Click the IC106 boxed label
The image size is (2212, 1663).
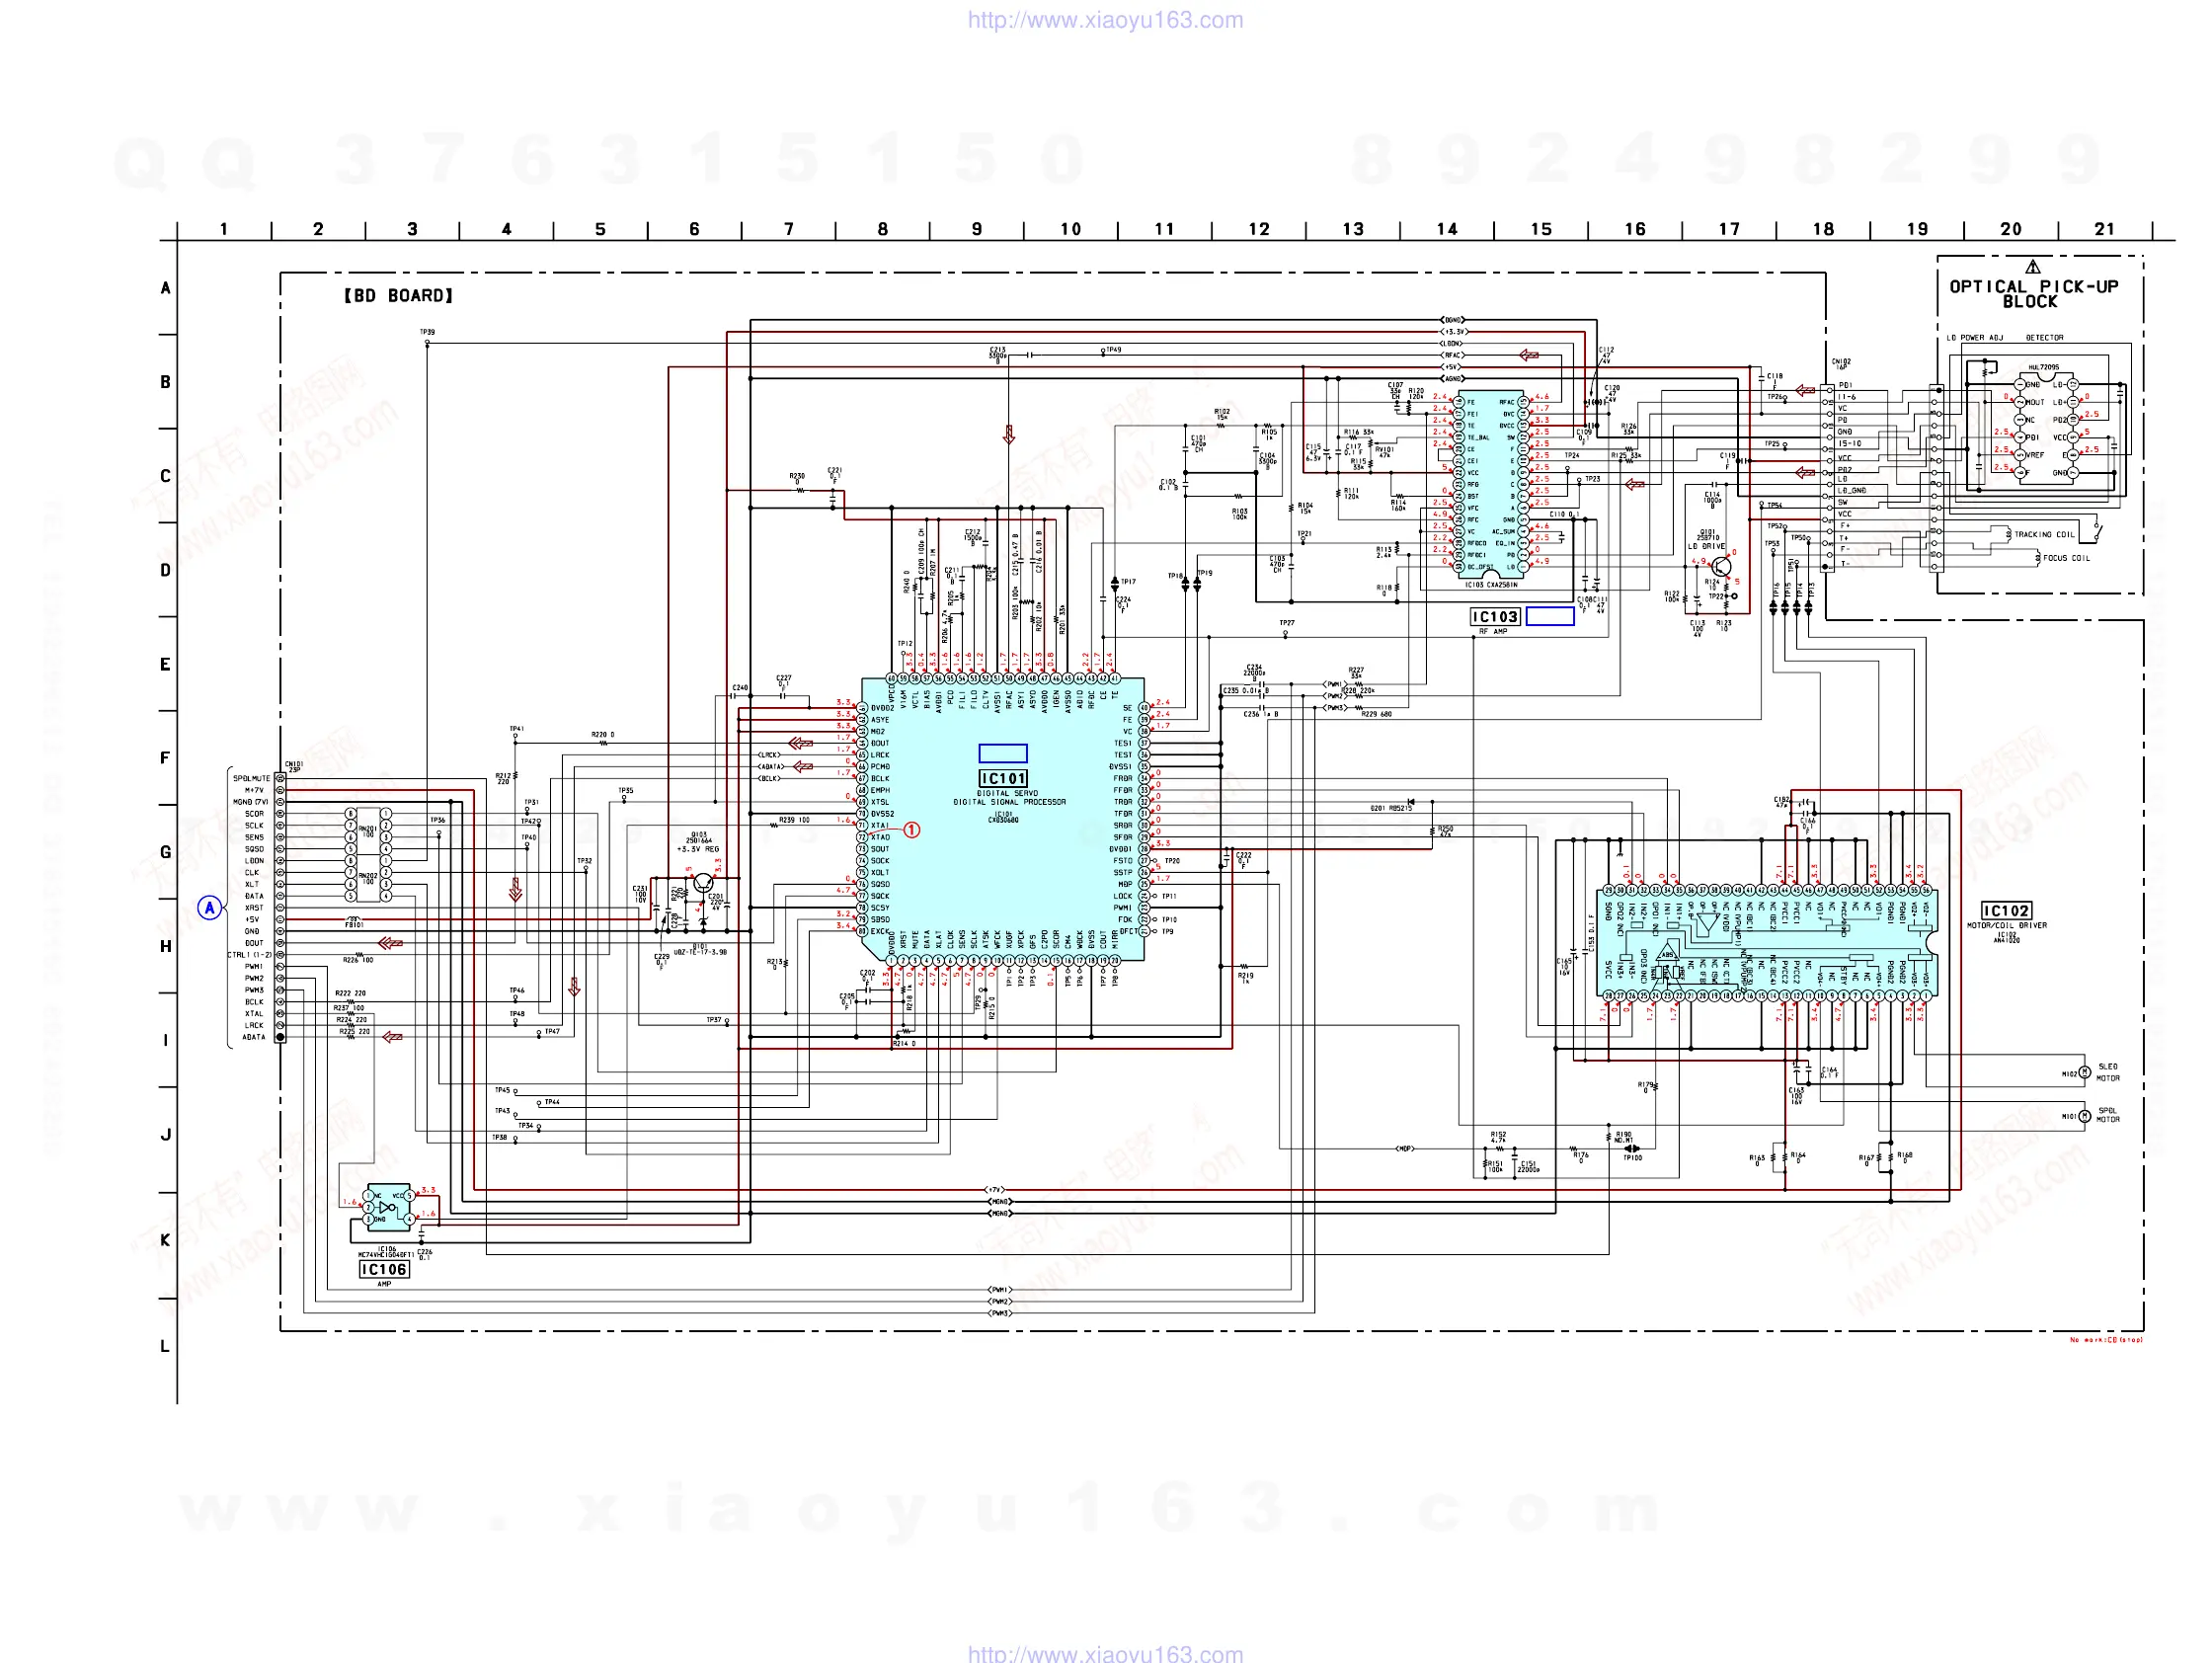point(384,1269)
